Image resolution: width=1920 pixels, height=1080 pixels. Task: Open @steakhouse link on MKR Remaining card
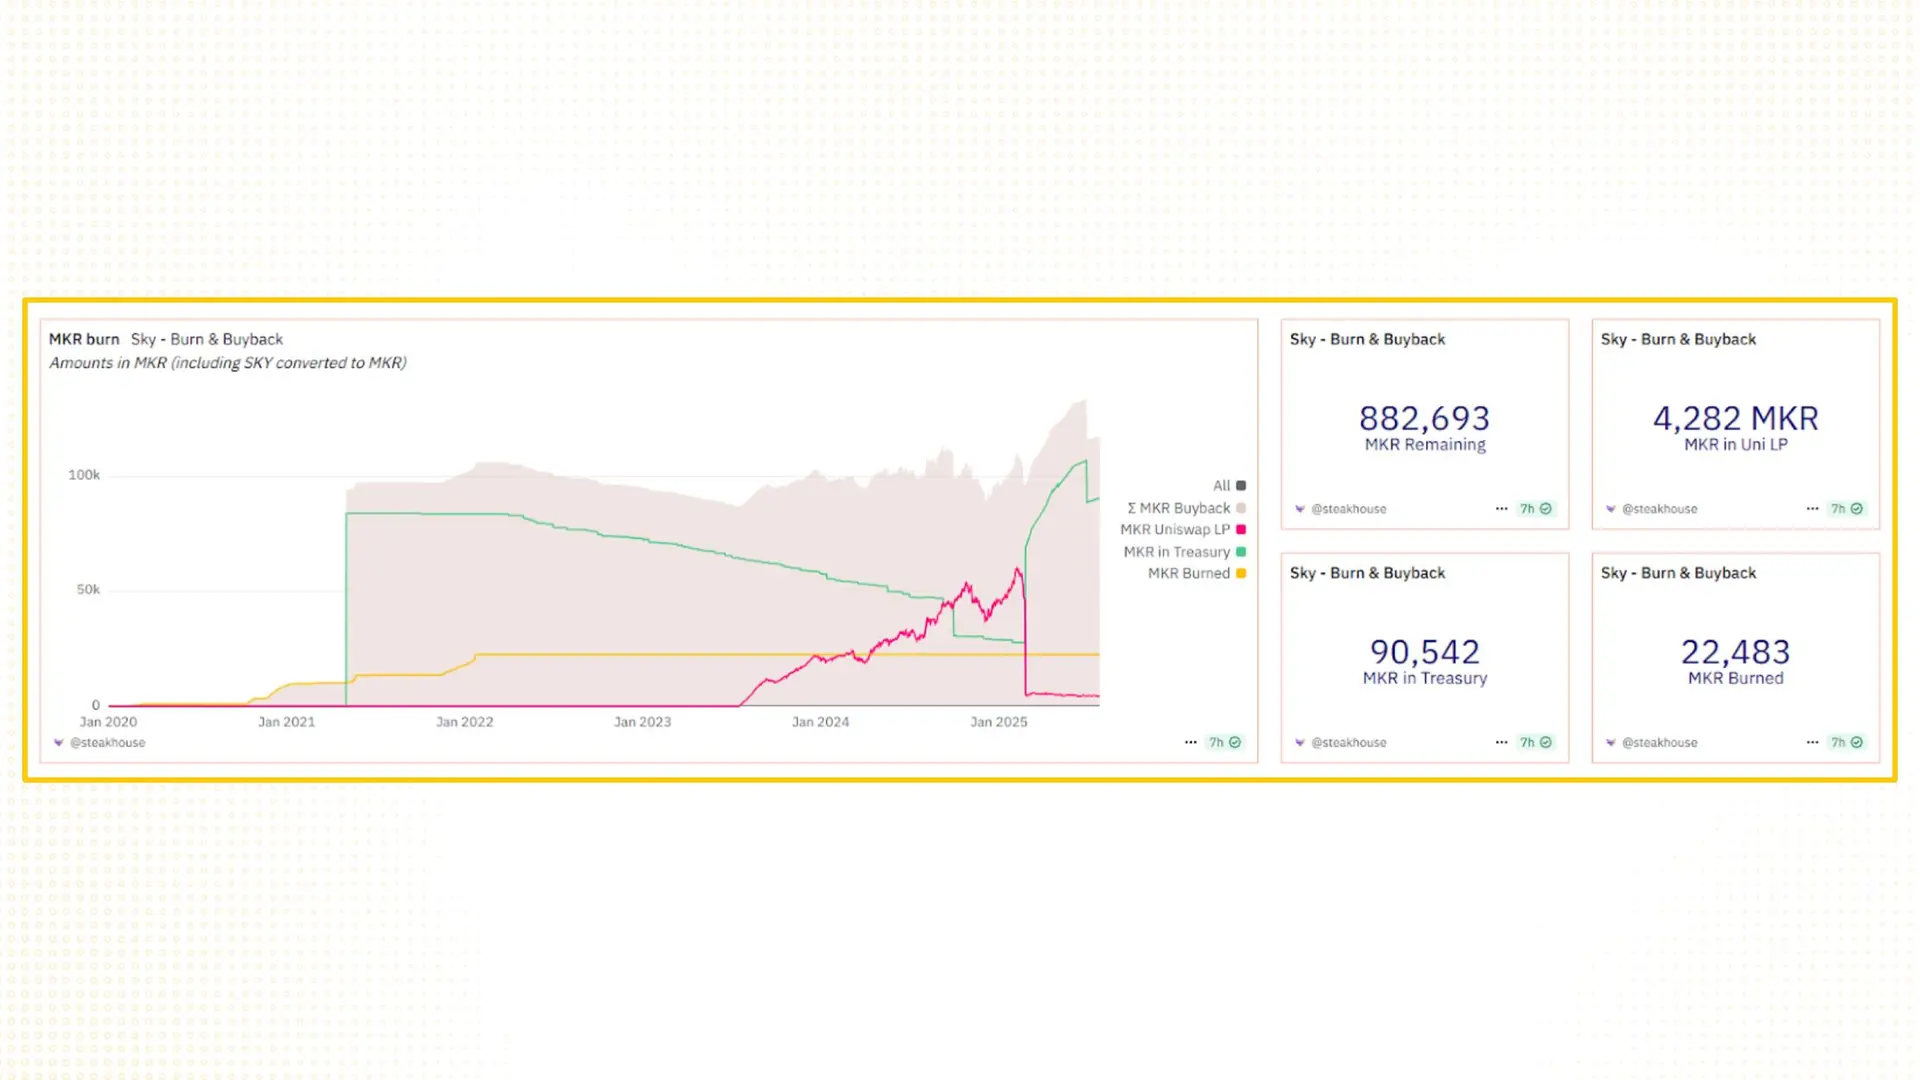tap(1348, 509)
